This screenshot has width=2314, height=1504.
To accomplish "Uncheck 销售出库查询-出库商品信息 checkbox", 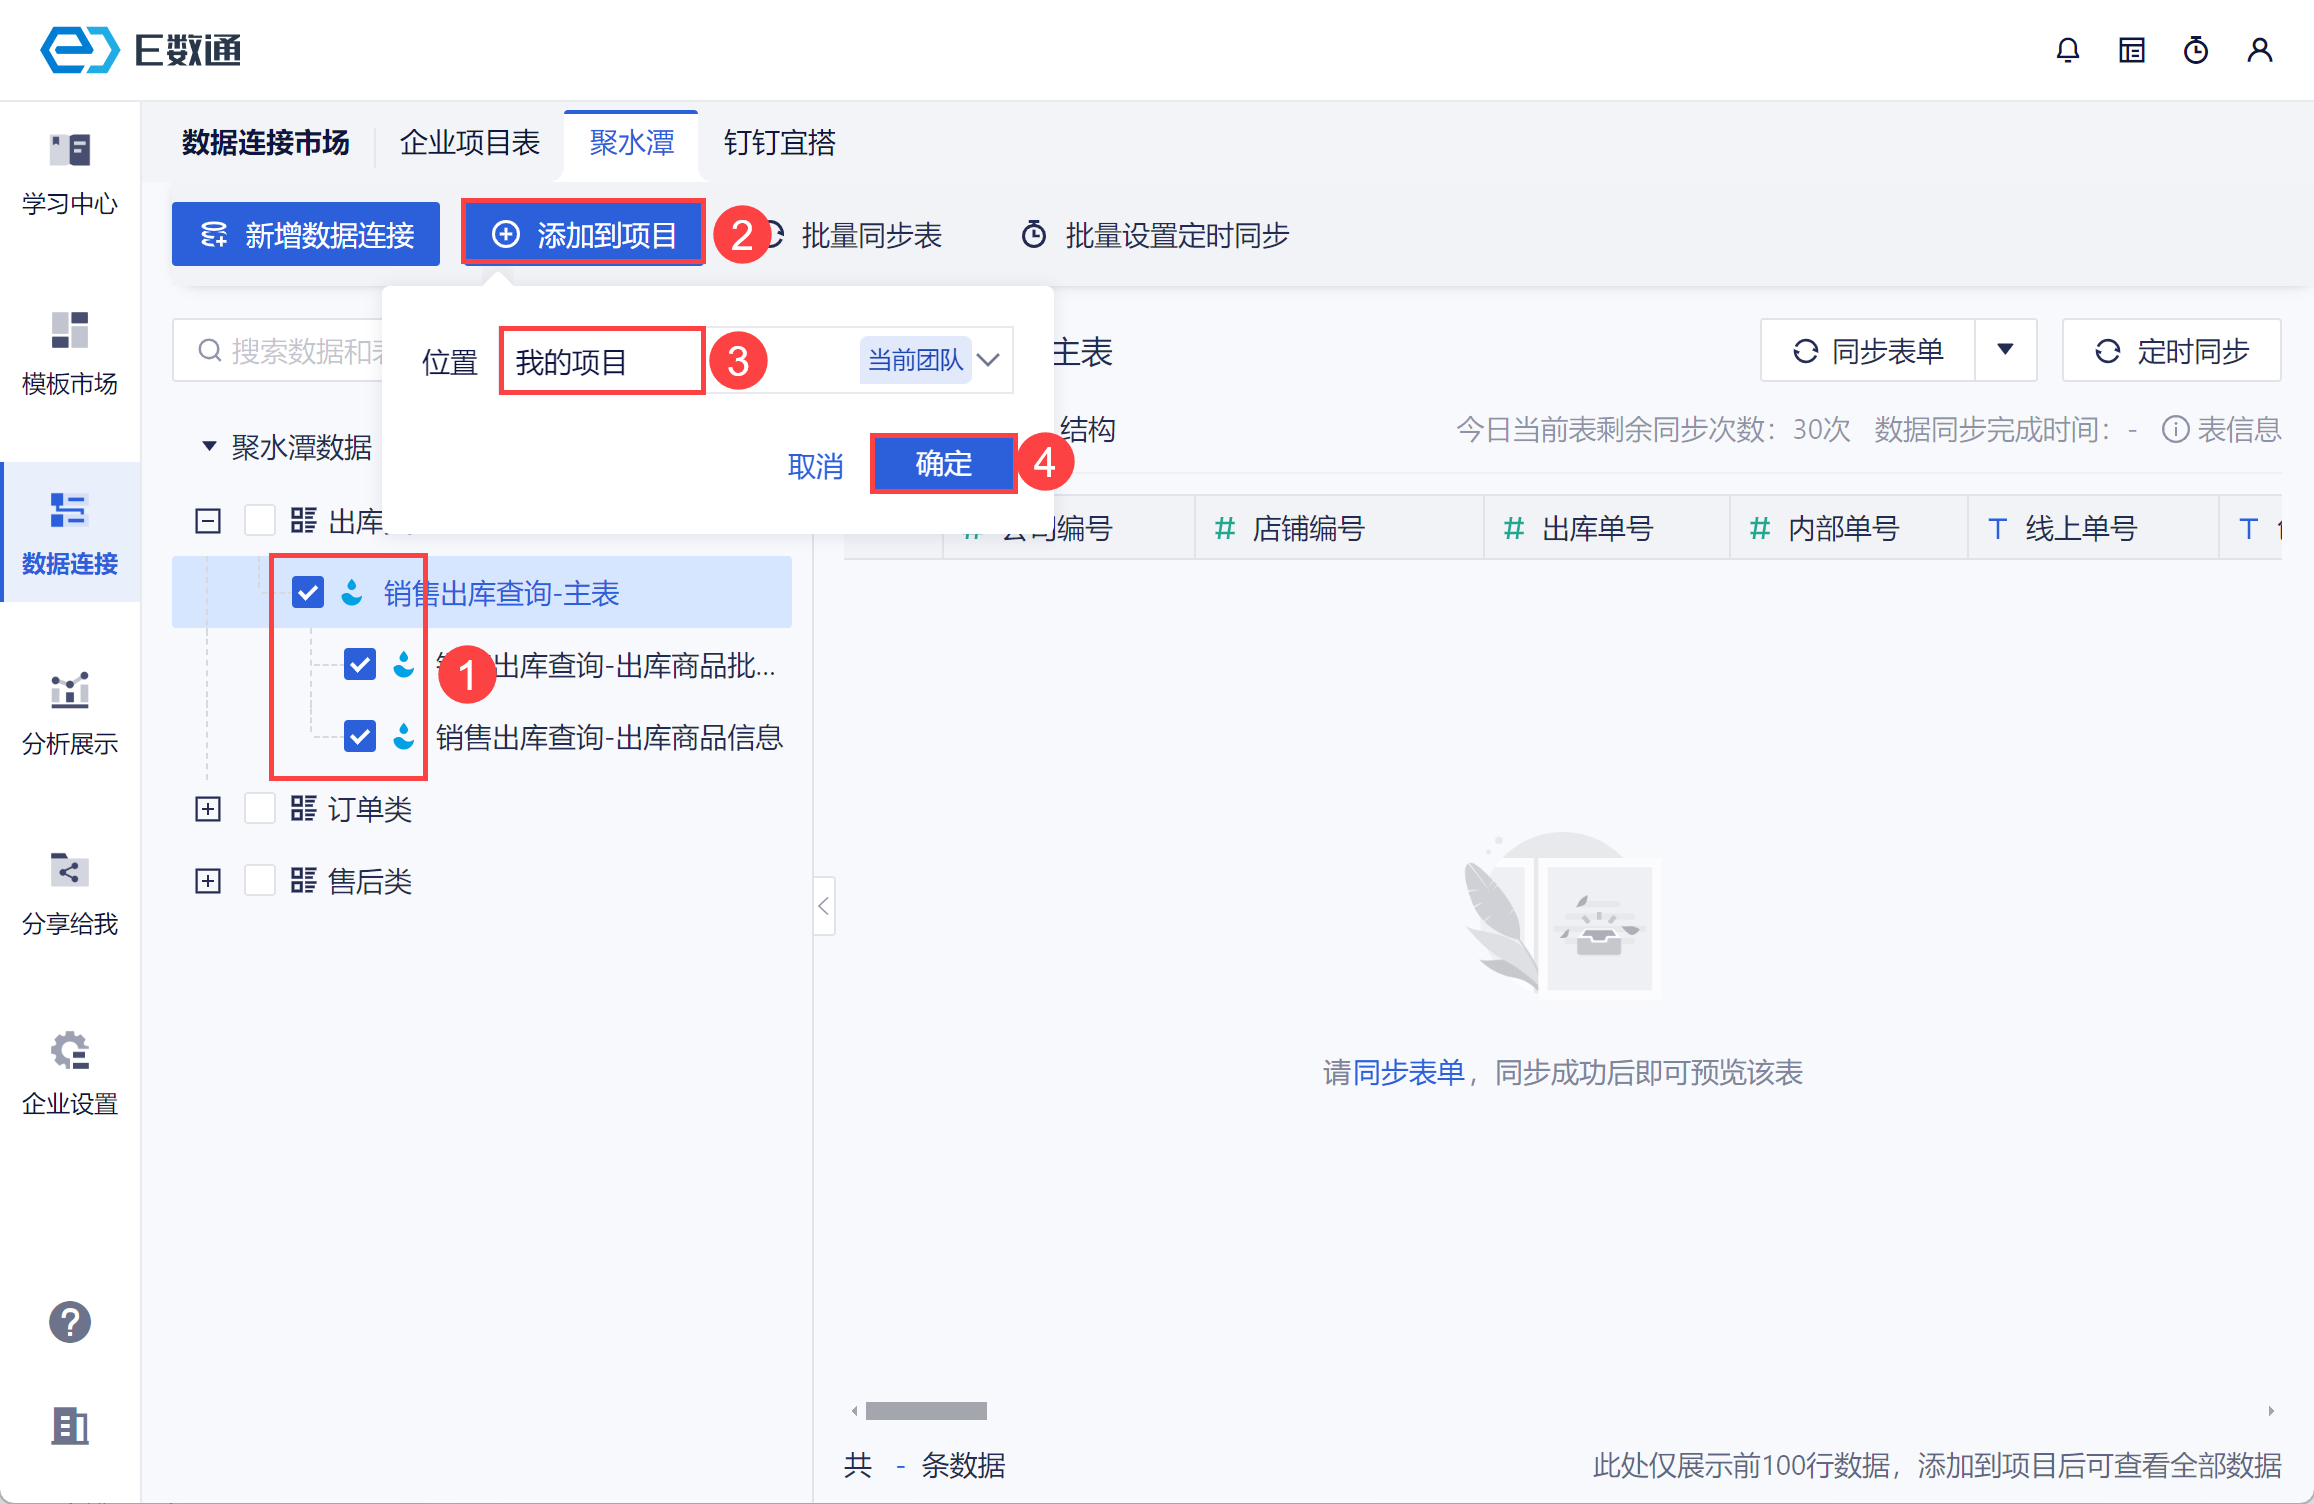I will click(360, 737).
